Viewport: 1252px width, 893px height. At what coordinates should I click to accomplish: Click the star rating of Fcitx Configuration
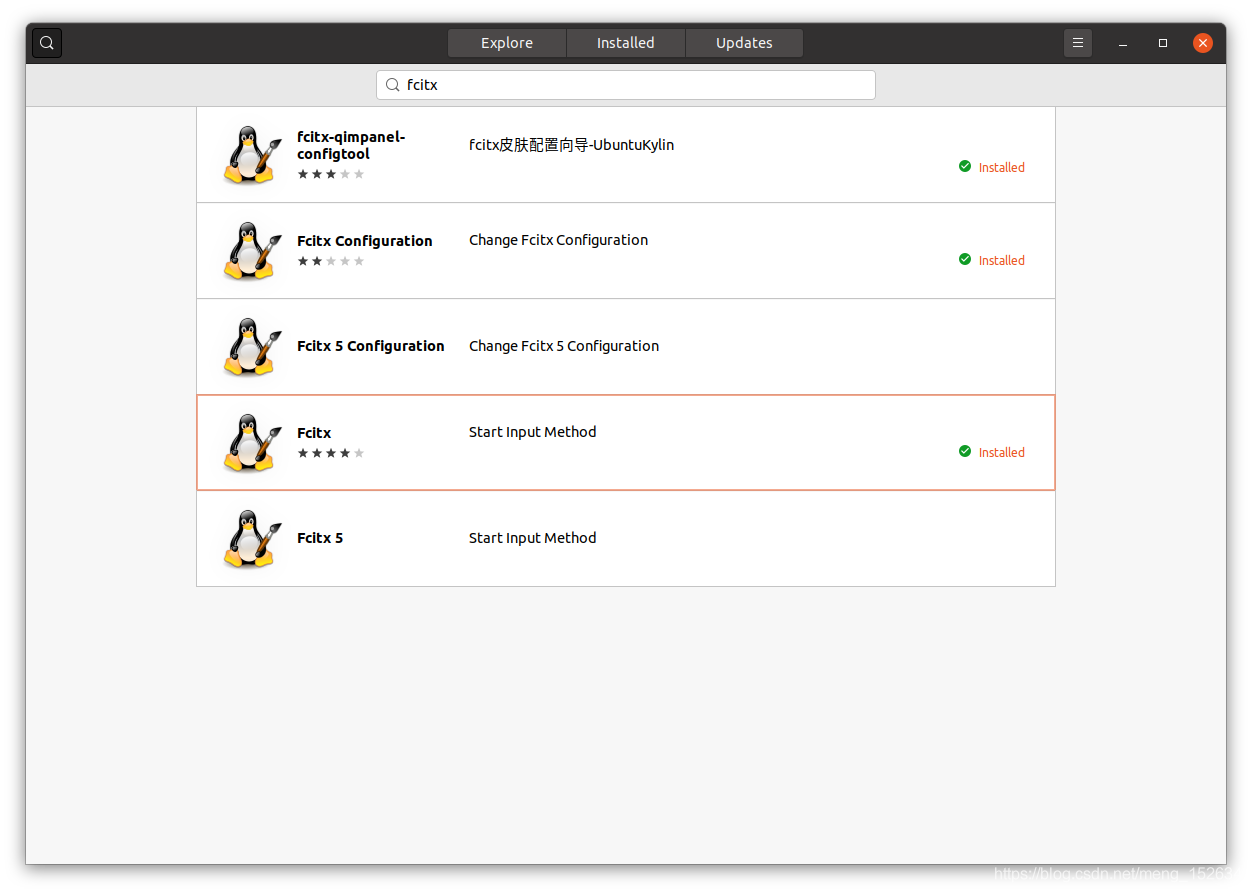pos(331,261)
